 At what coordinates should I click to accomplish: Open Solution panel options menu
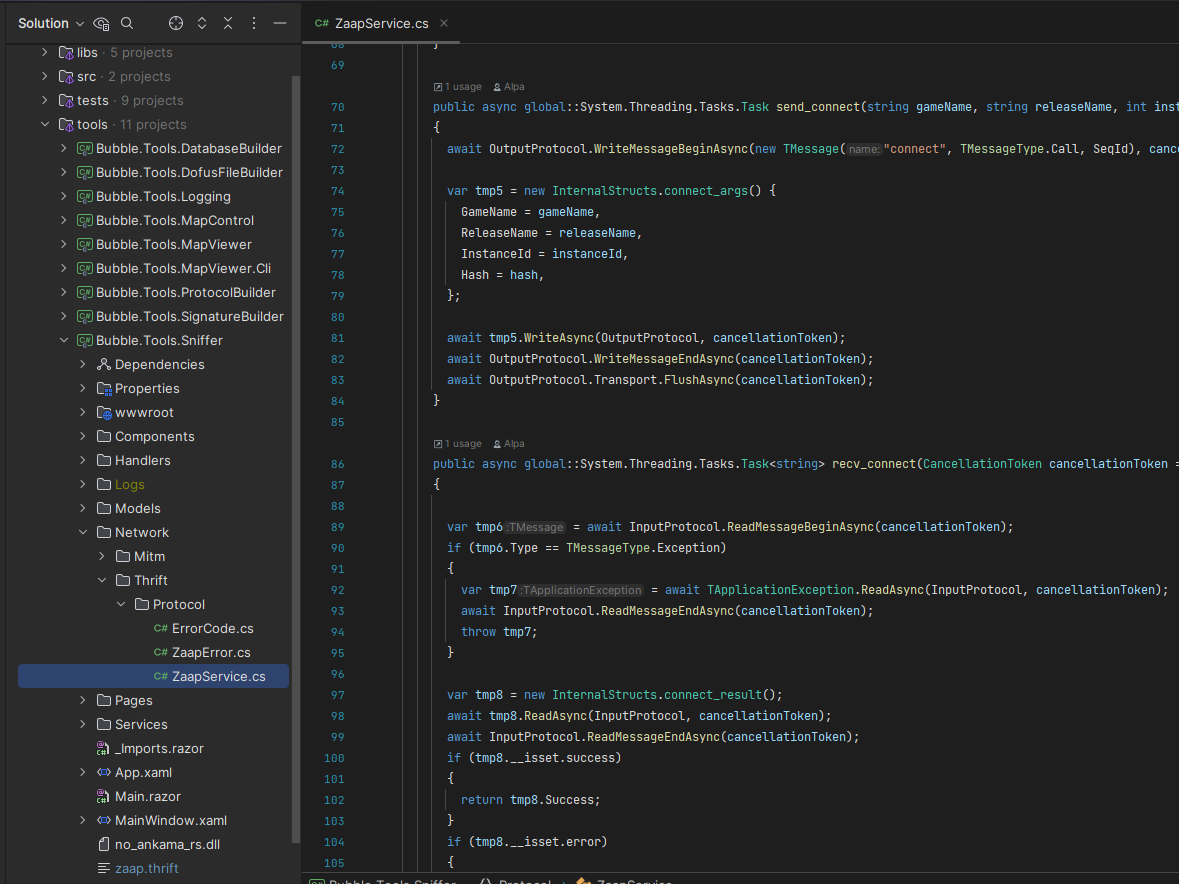click(254, 23)
